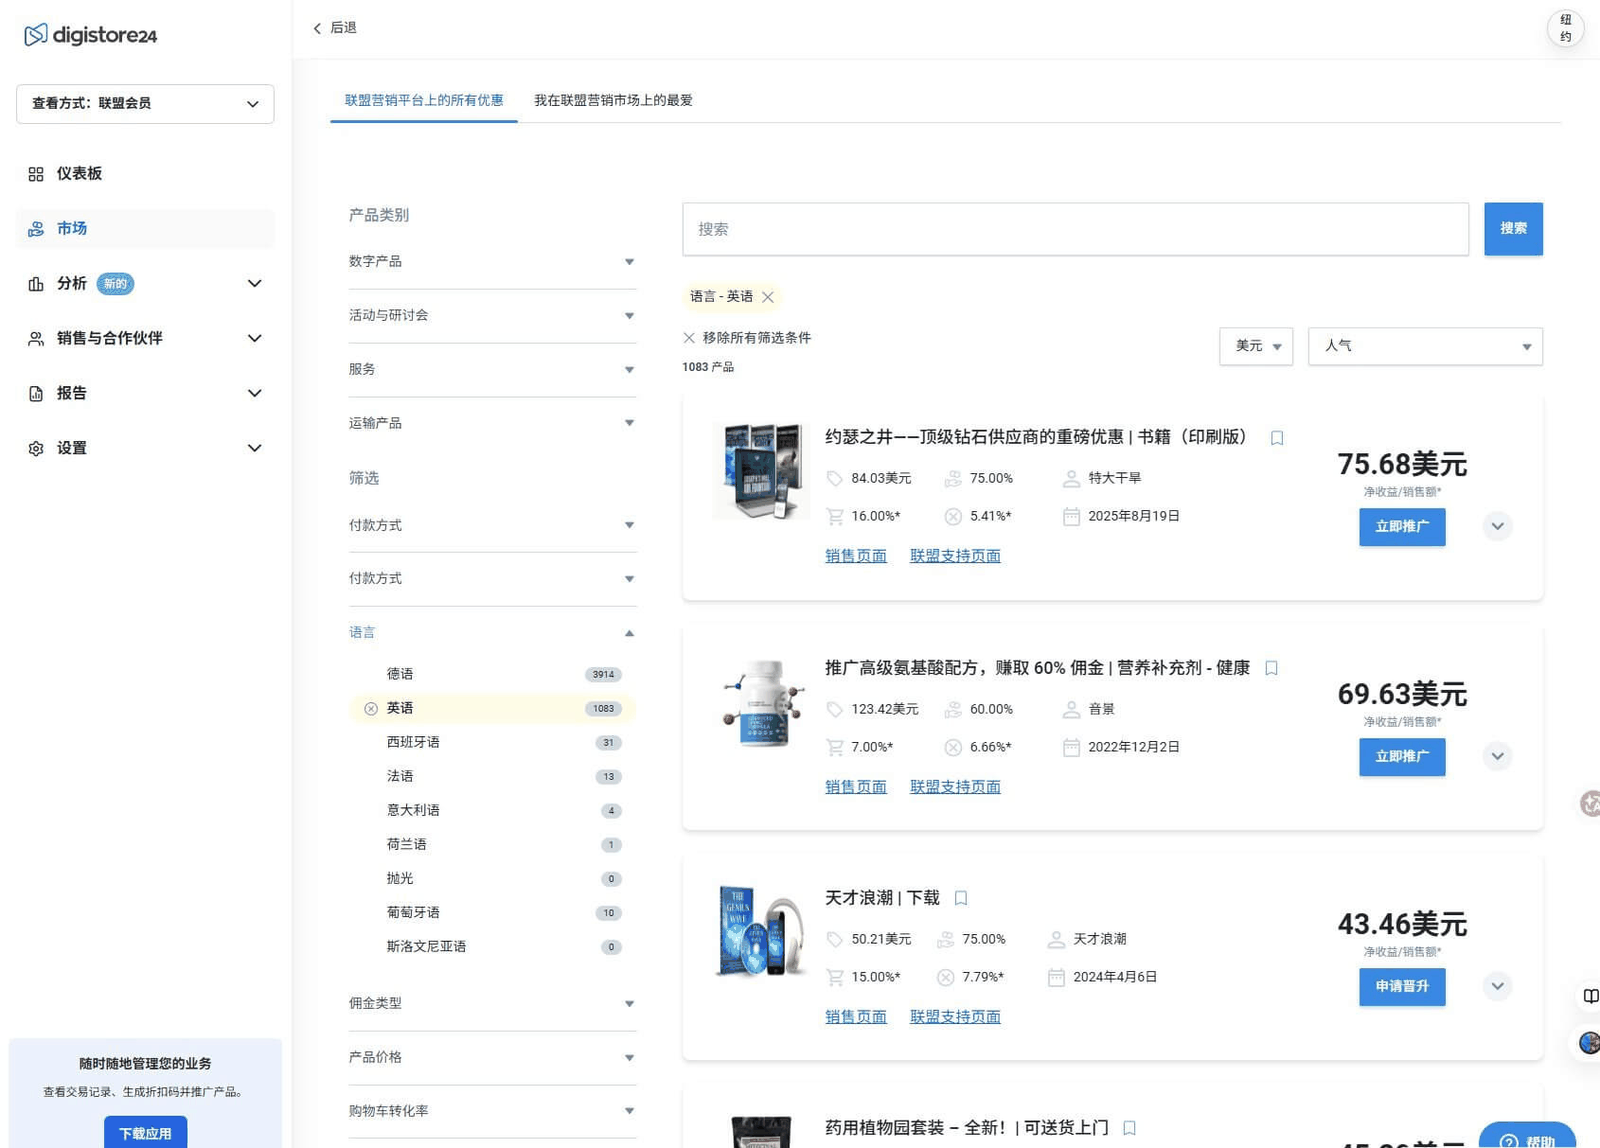The height and width of the screenshot is (1148, 1600).
Task: Bookmark the 药用植物园套装 product
Action: (1129, 1128)
